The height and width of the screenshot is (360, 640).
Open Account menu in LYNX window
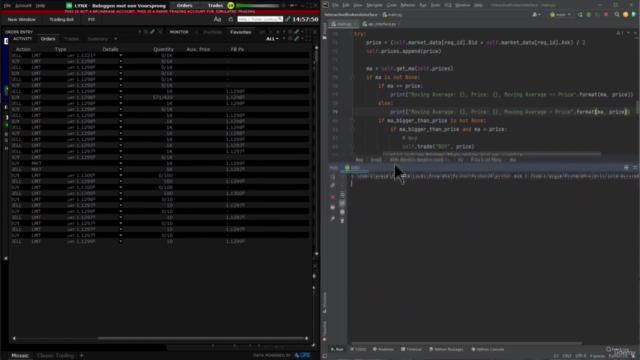tap(23, 6)
